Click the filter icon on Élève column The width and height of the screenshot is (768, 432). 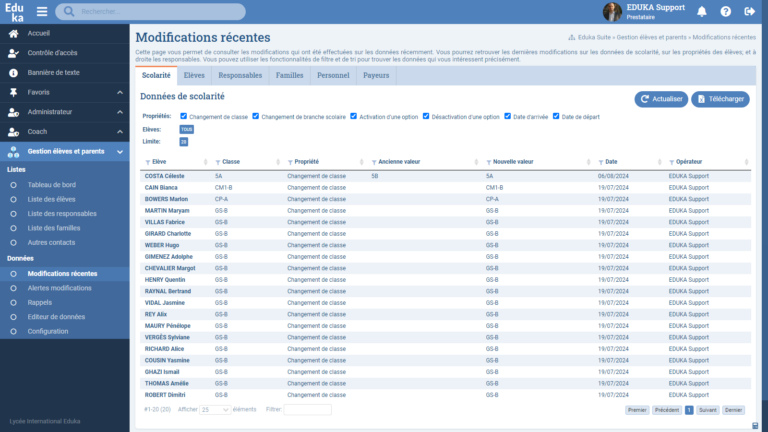[x=148, y=161]
